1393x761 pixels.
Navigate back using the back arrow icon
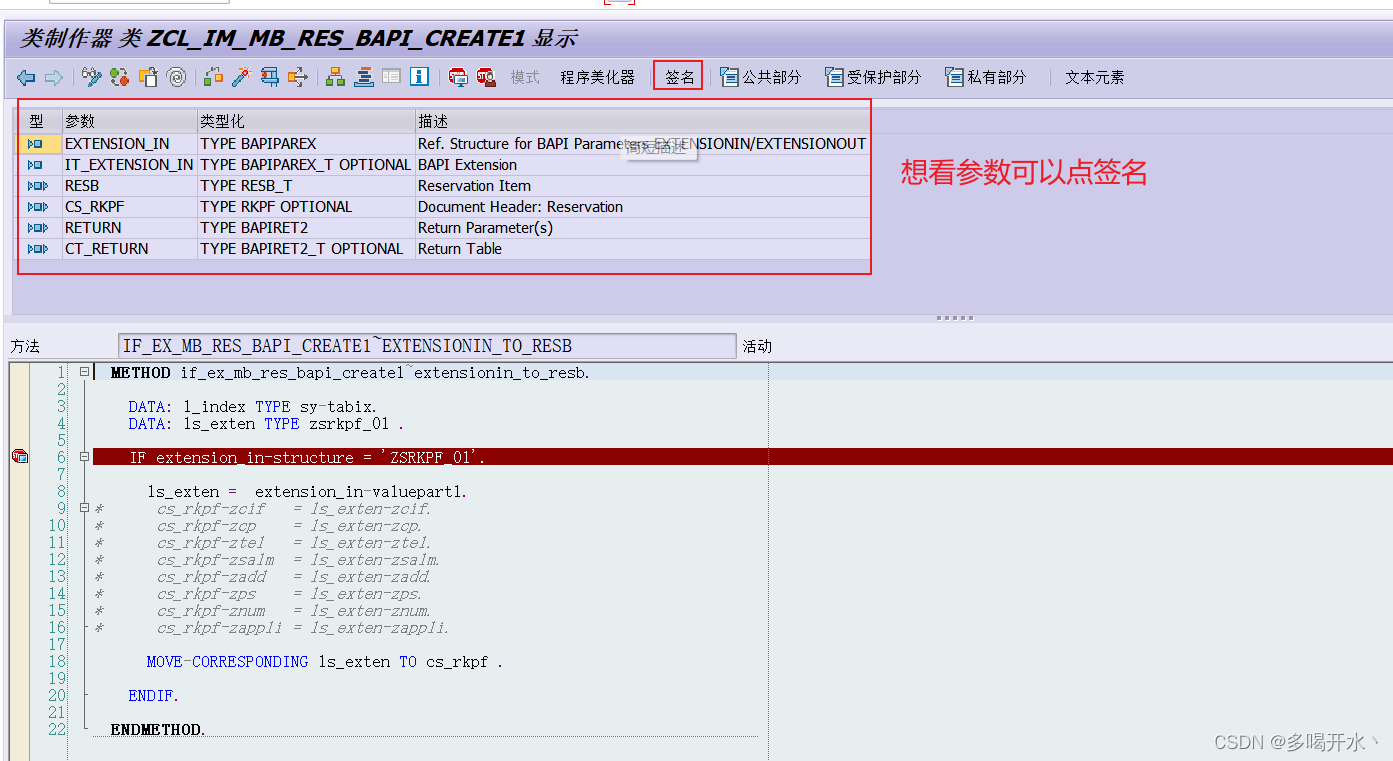coord(25,77)
